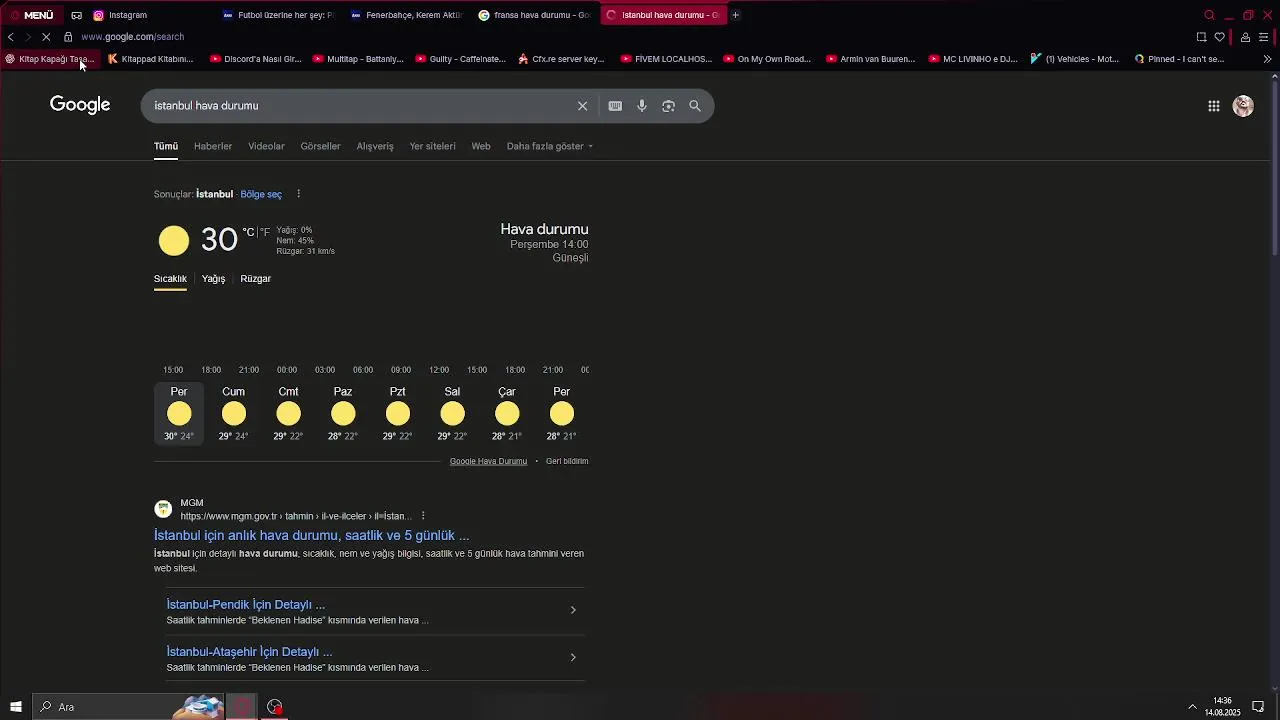Bookmark this page with the heart icon
Screen dimensions: 1280x720
click(x=1219, y=37)
